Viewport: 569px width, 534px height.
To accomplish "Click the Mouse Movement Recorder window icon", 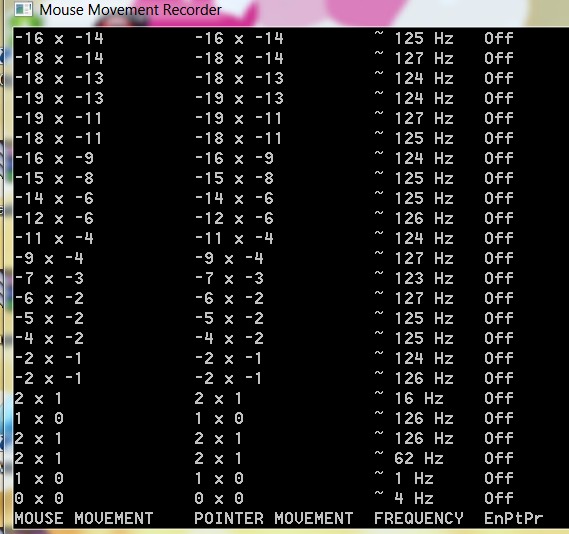I will point(23,9).
